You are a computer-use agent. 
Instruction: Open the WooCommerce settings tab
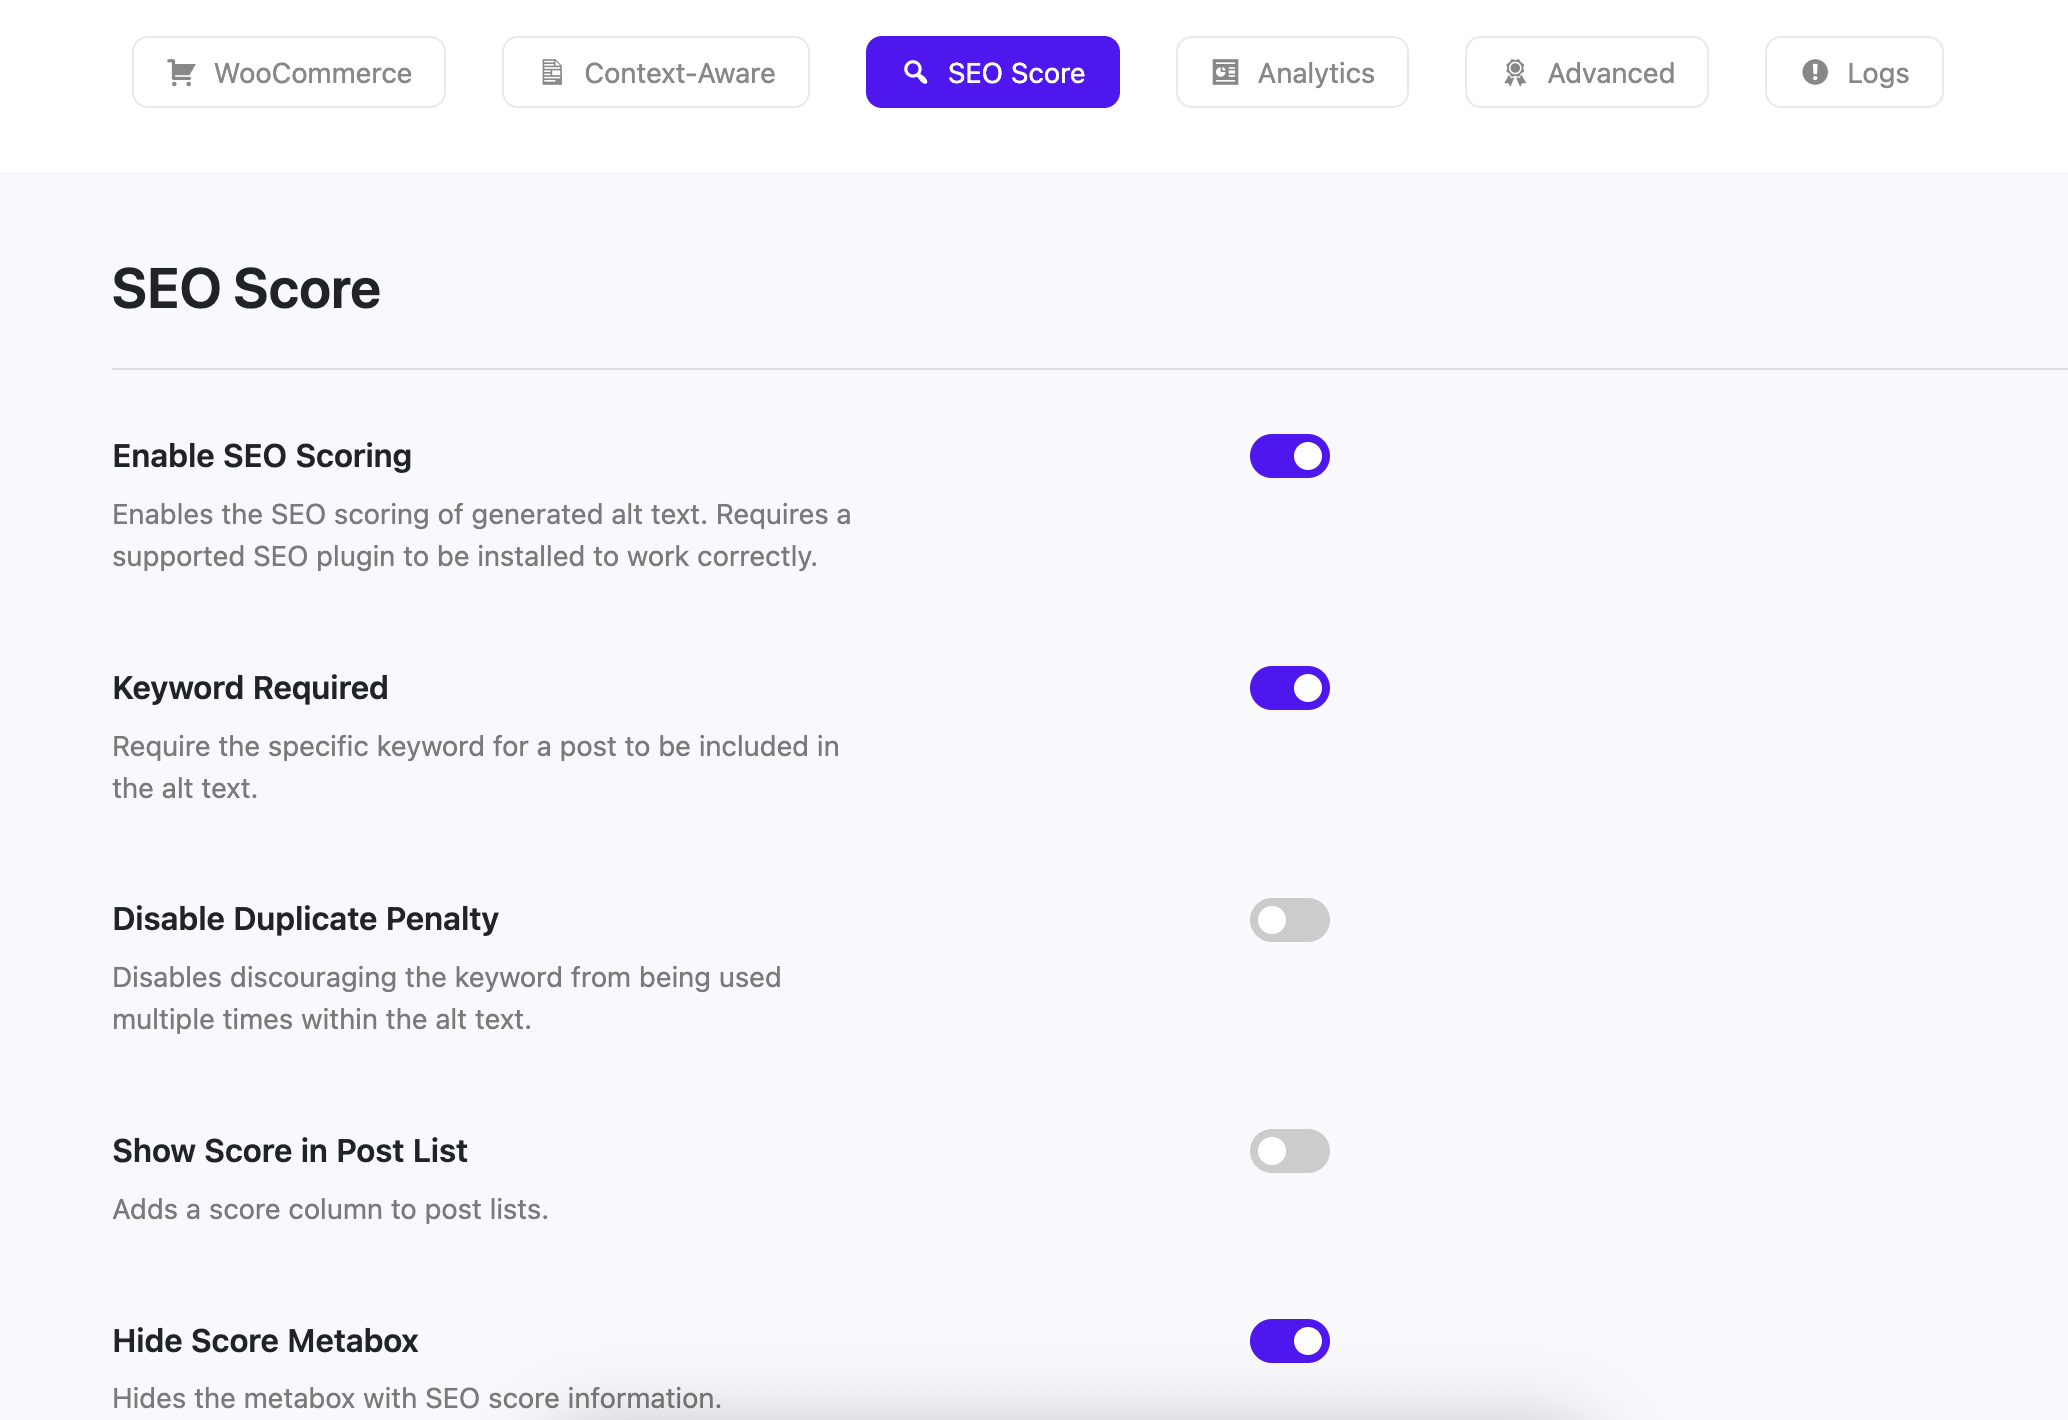pos(289,72)
